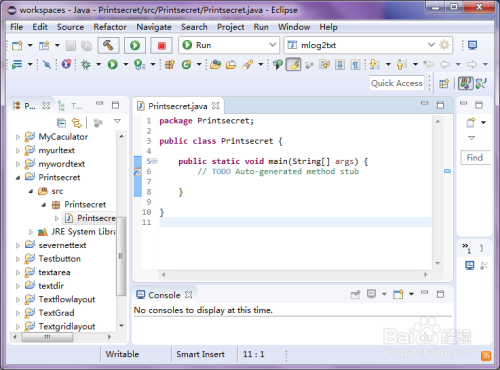
Task: Open the launch configuration gear settings
Action: pos(444,45)
